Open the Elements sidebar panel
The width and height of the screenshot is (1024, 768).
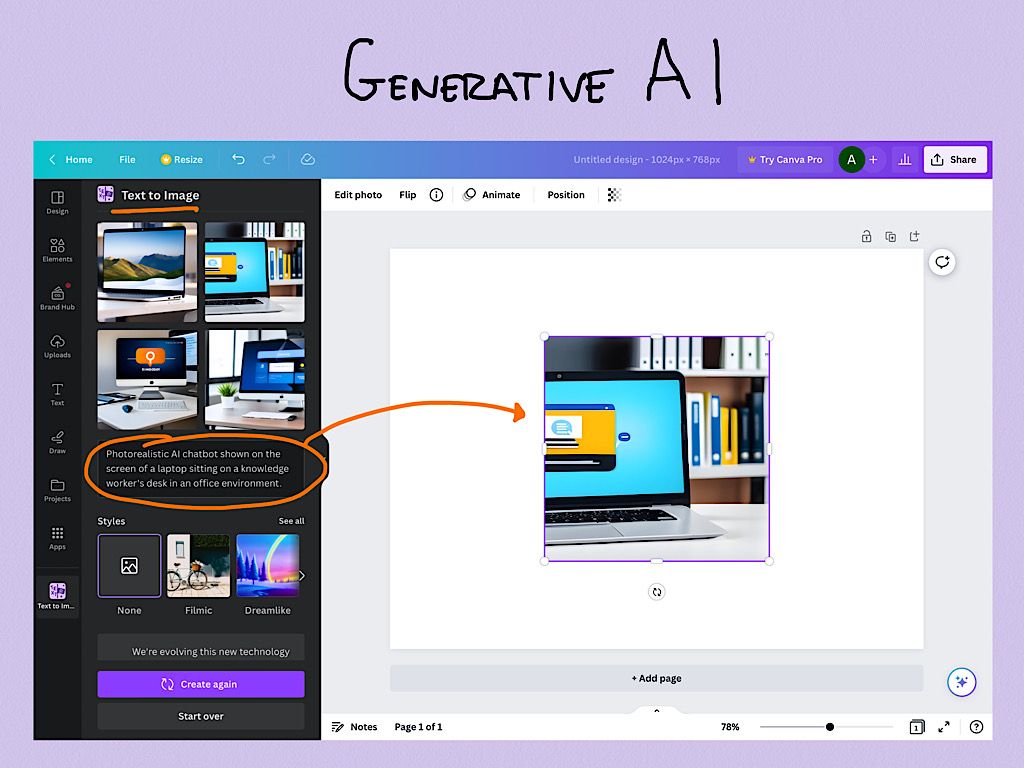[57, 250]
